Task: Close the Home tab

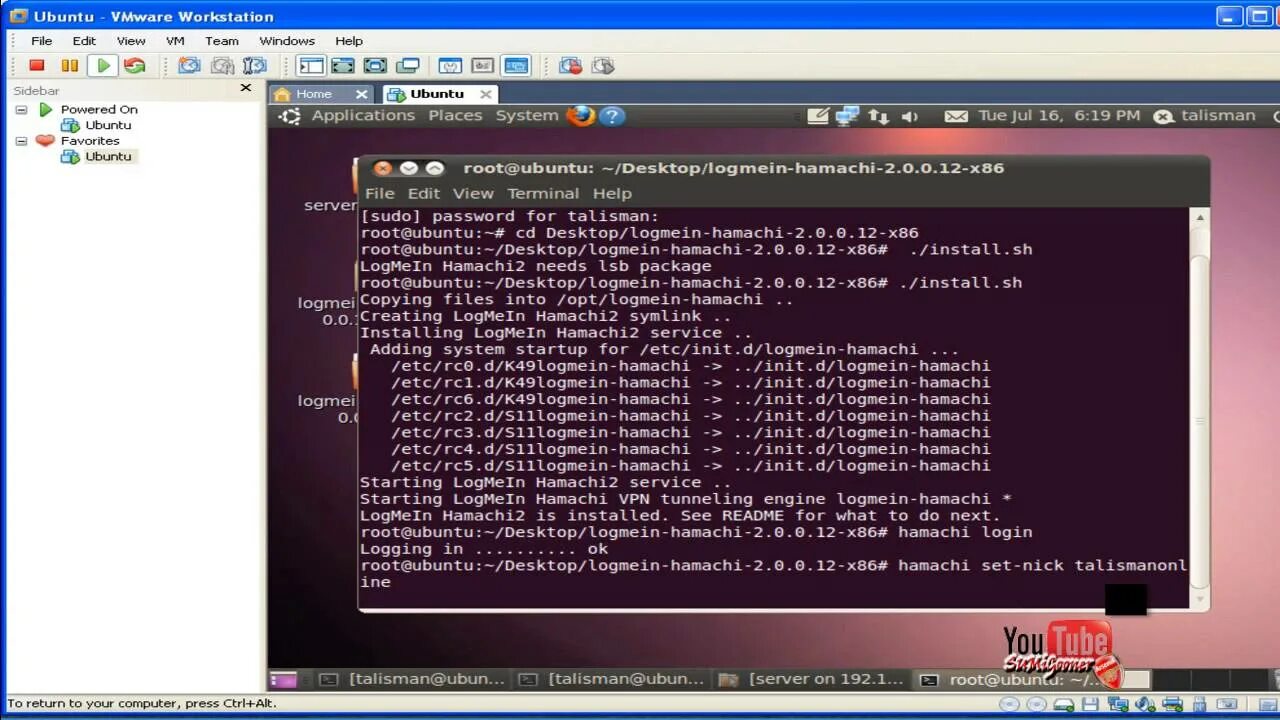Action: pos(362,94)
